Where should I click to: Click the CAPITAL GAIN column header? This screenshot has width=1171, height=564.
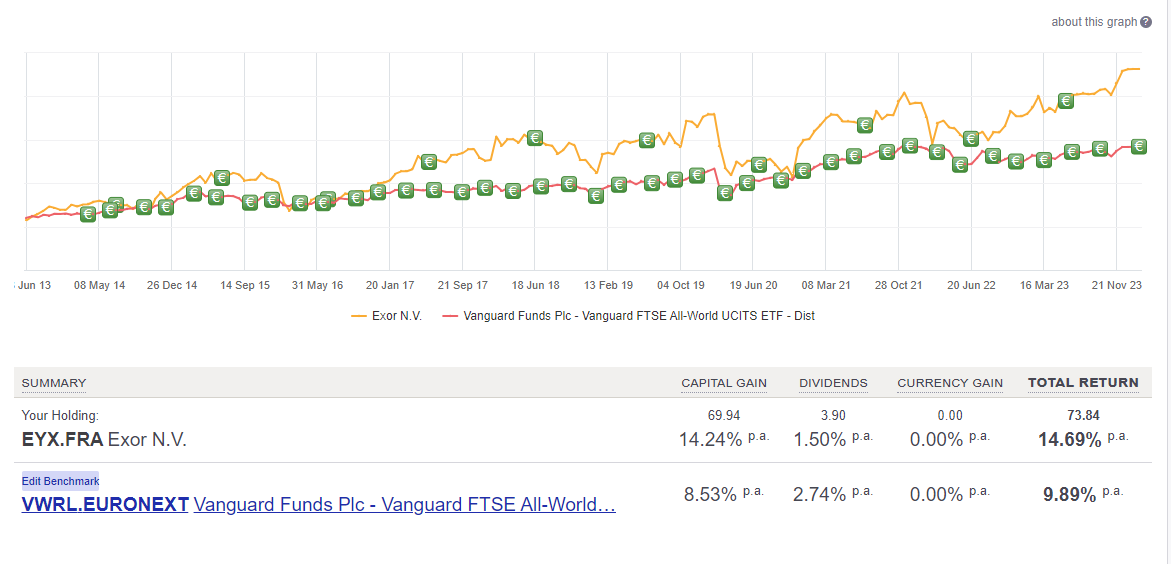click(724, 383)
